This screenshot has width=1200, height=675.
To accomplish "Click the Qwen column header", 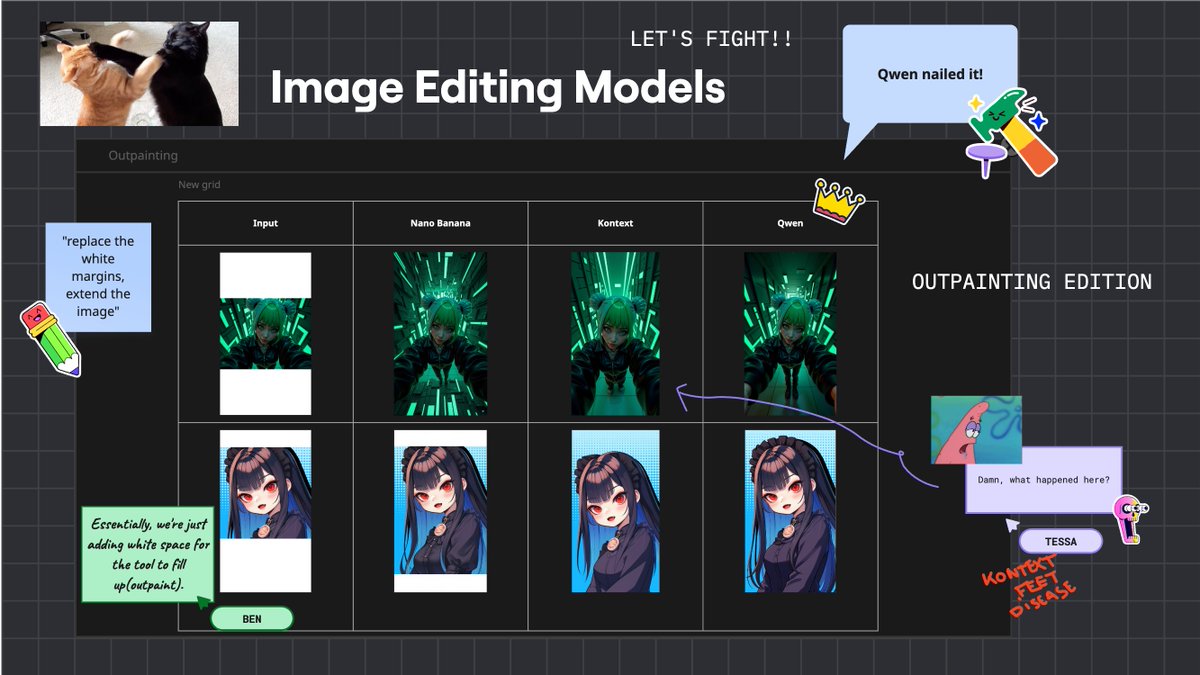I will 790,223.
